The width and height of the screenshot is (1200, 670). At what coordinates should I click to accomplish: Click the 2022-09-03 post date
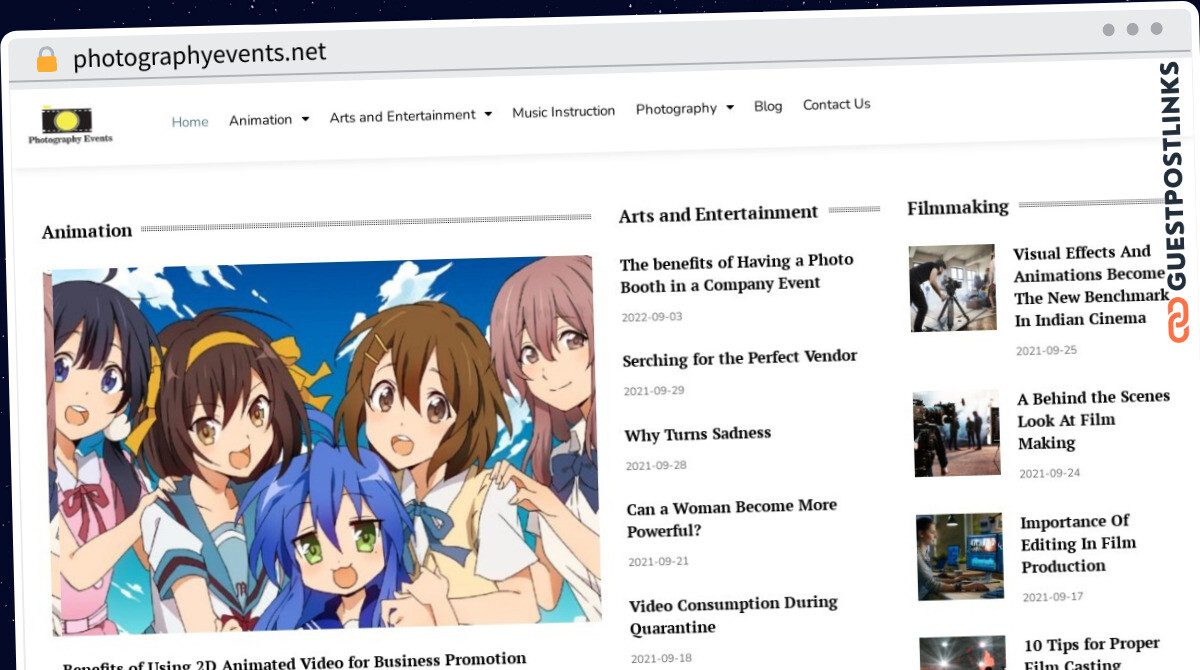point(651,317)
